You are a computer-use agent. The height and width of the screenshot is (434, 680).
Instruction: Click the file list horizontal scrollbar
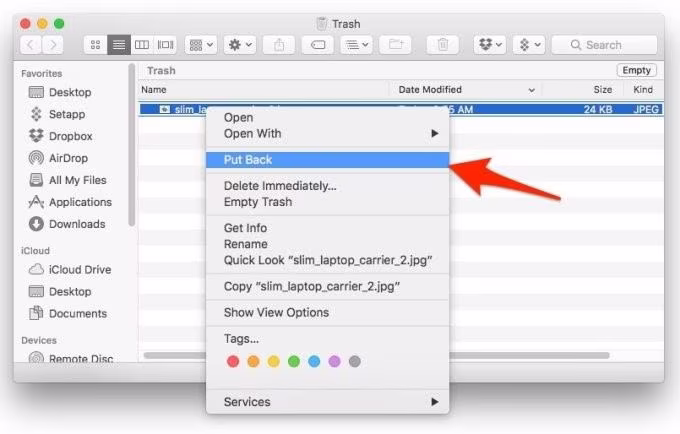530,356
